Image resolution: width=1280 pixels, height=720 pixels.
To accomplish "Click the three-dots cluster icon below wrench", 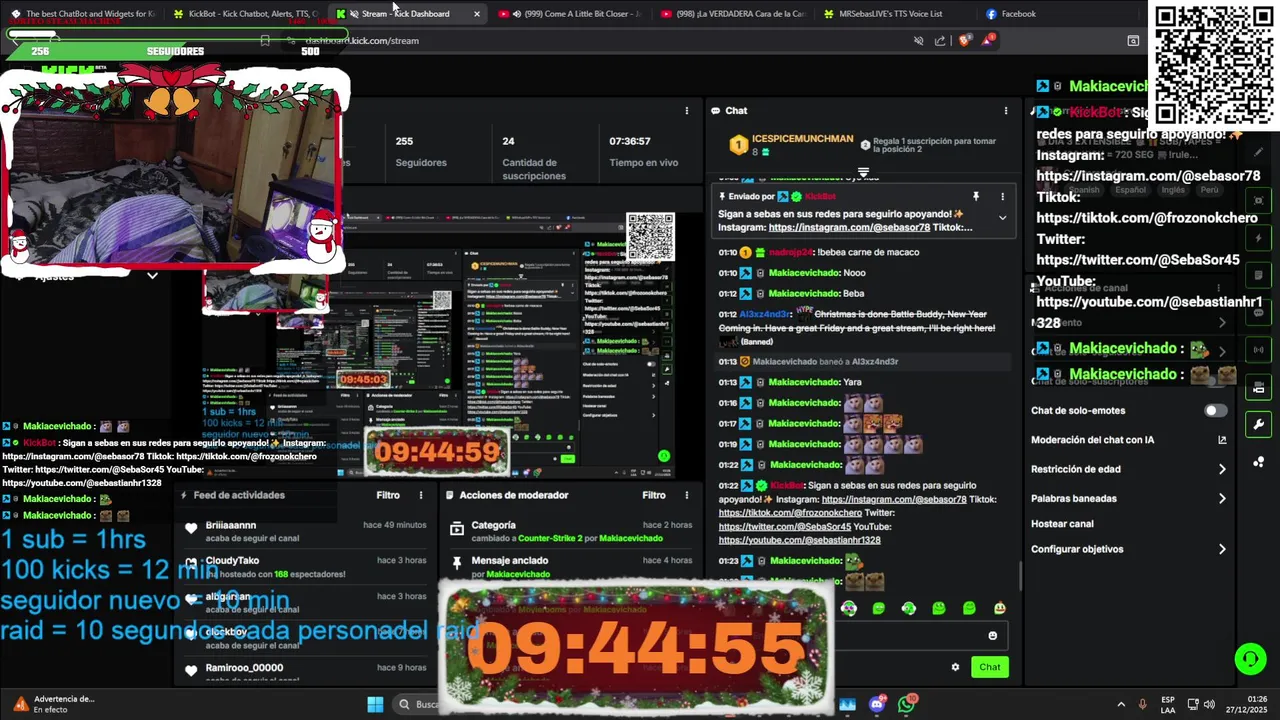I will tap(1258, 461).
